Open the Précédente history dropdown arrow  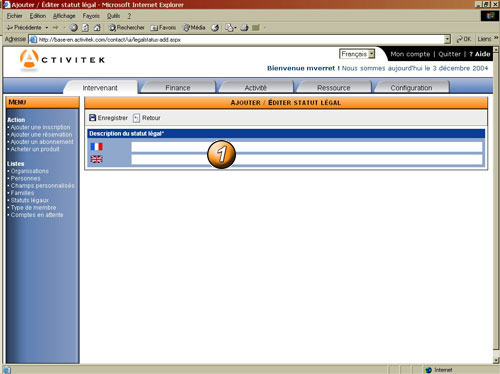[47, 28]
